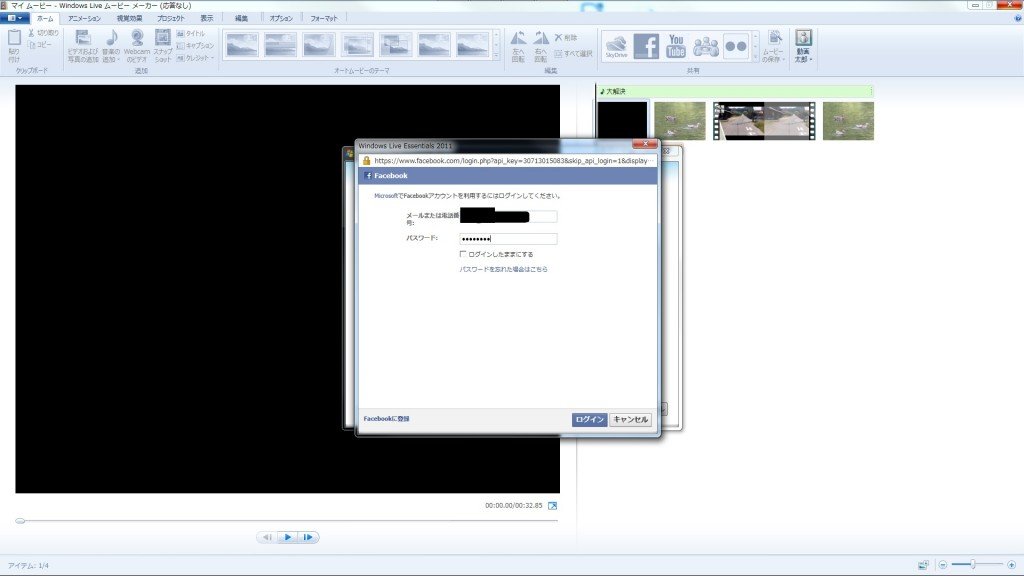
Task: Open the Facebookに登録 link
Action: tap(387, 419)
